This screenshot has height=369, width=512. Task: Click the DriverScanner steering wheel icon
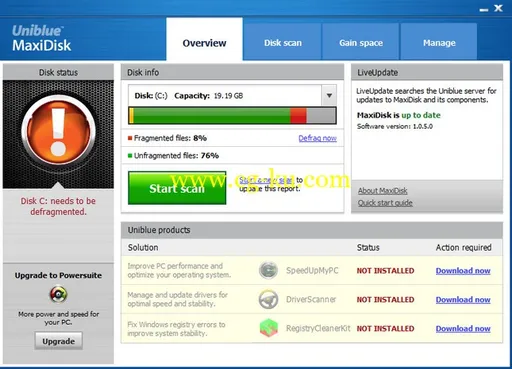click(268, 299)
